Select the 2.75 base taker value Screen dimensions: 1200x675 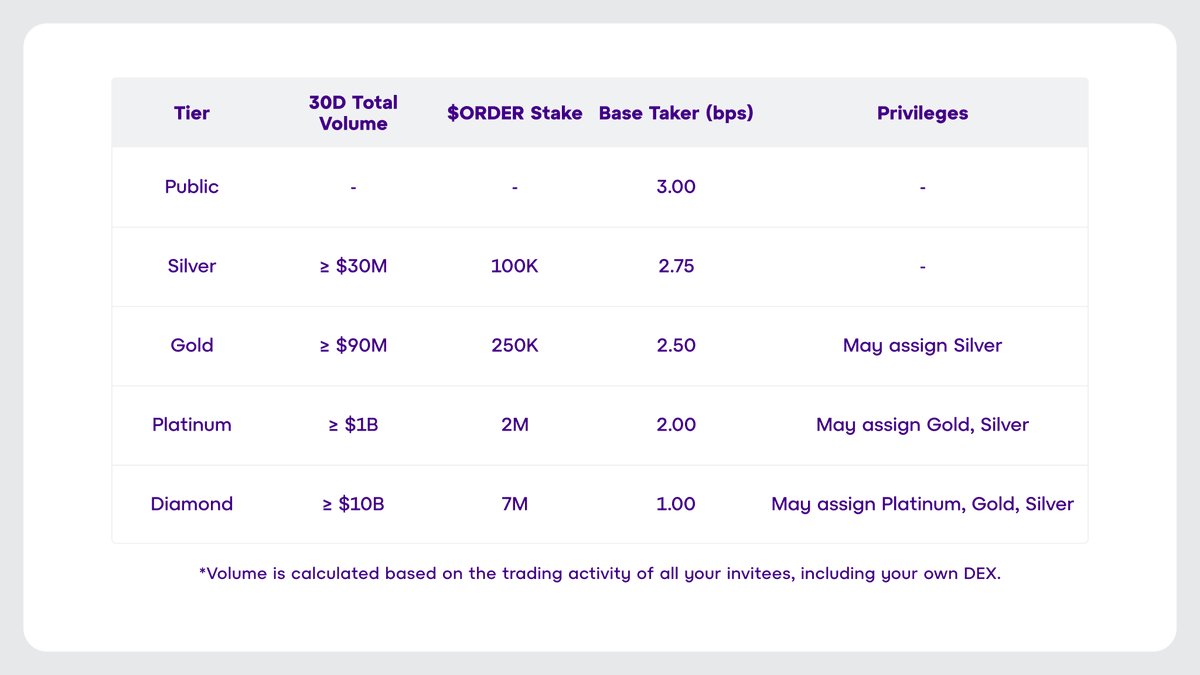pos(676,266)
